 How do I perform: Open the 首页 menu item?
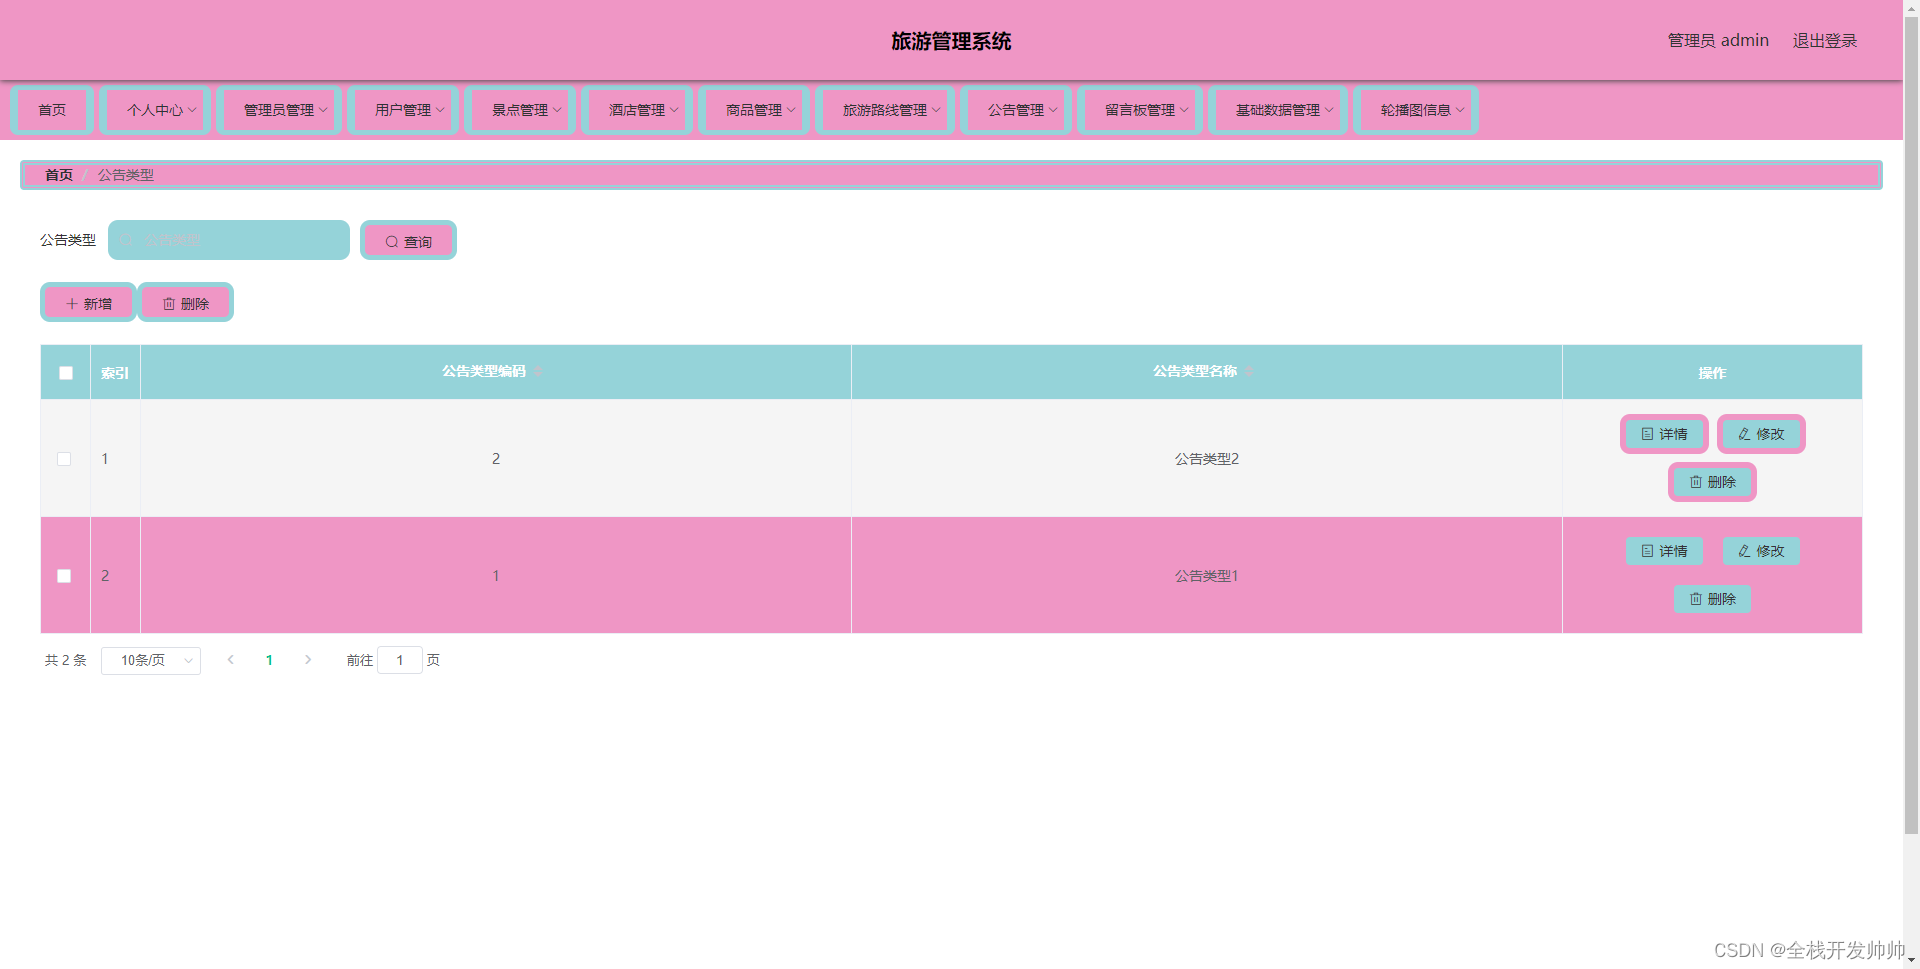(x=52, y=110)
